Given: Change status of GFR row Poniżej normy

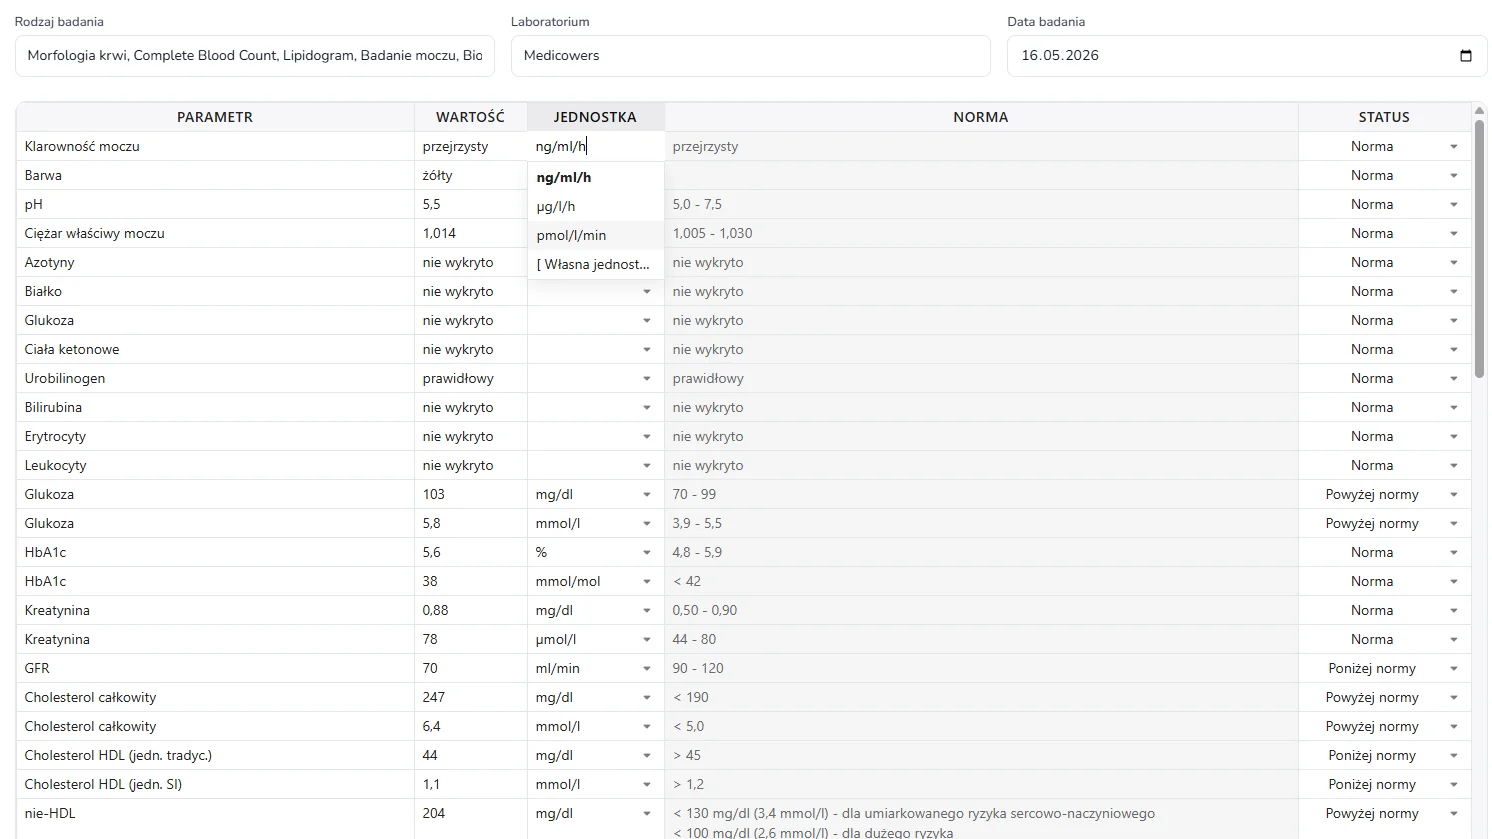Looking at the screenshot, I should (x=1385, y=668).
